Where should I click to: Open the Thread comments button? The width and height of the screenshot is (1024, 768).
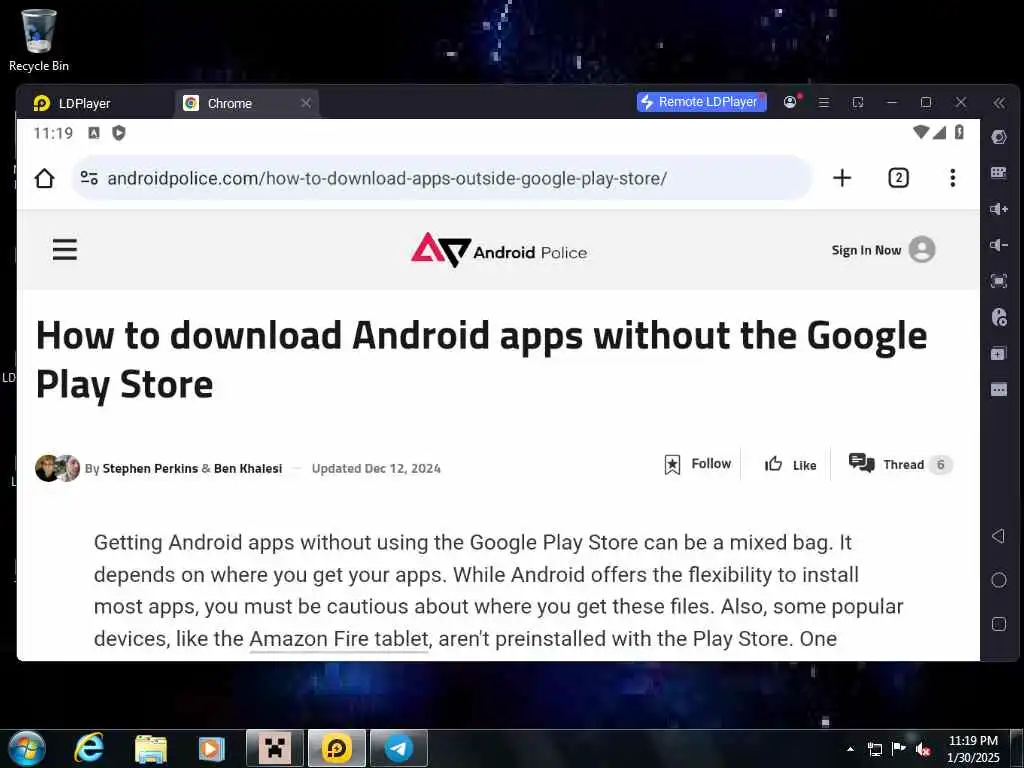click(x=901, y=464)
